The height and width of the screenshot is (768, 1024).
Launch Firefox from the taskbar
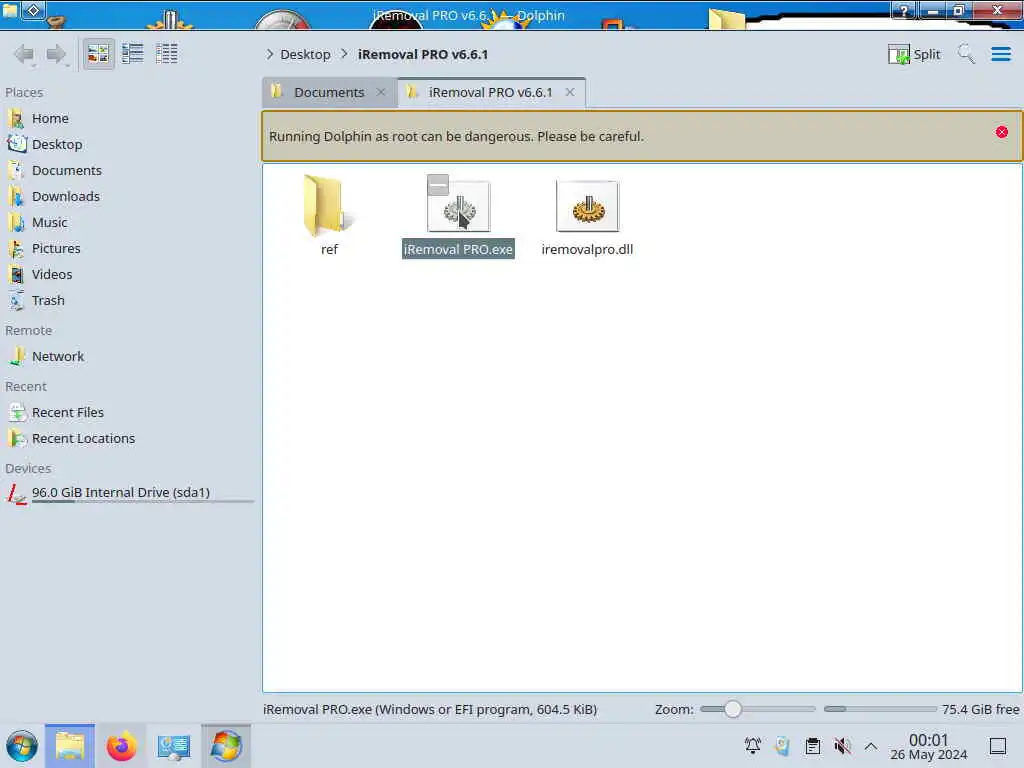pyautogui.click(x=121, y=746)
